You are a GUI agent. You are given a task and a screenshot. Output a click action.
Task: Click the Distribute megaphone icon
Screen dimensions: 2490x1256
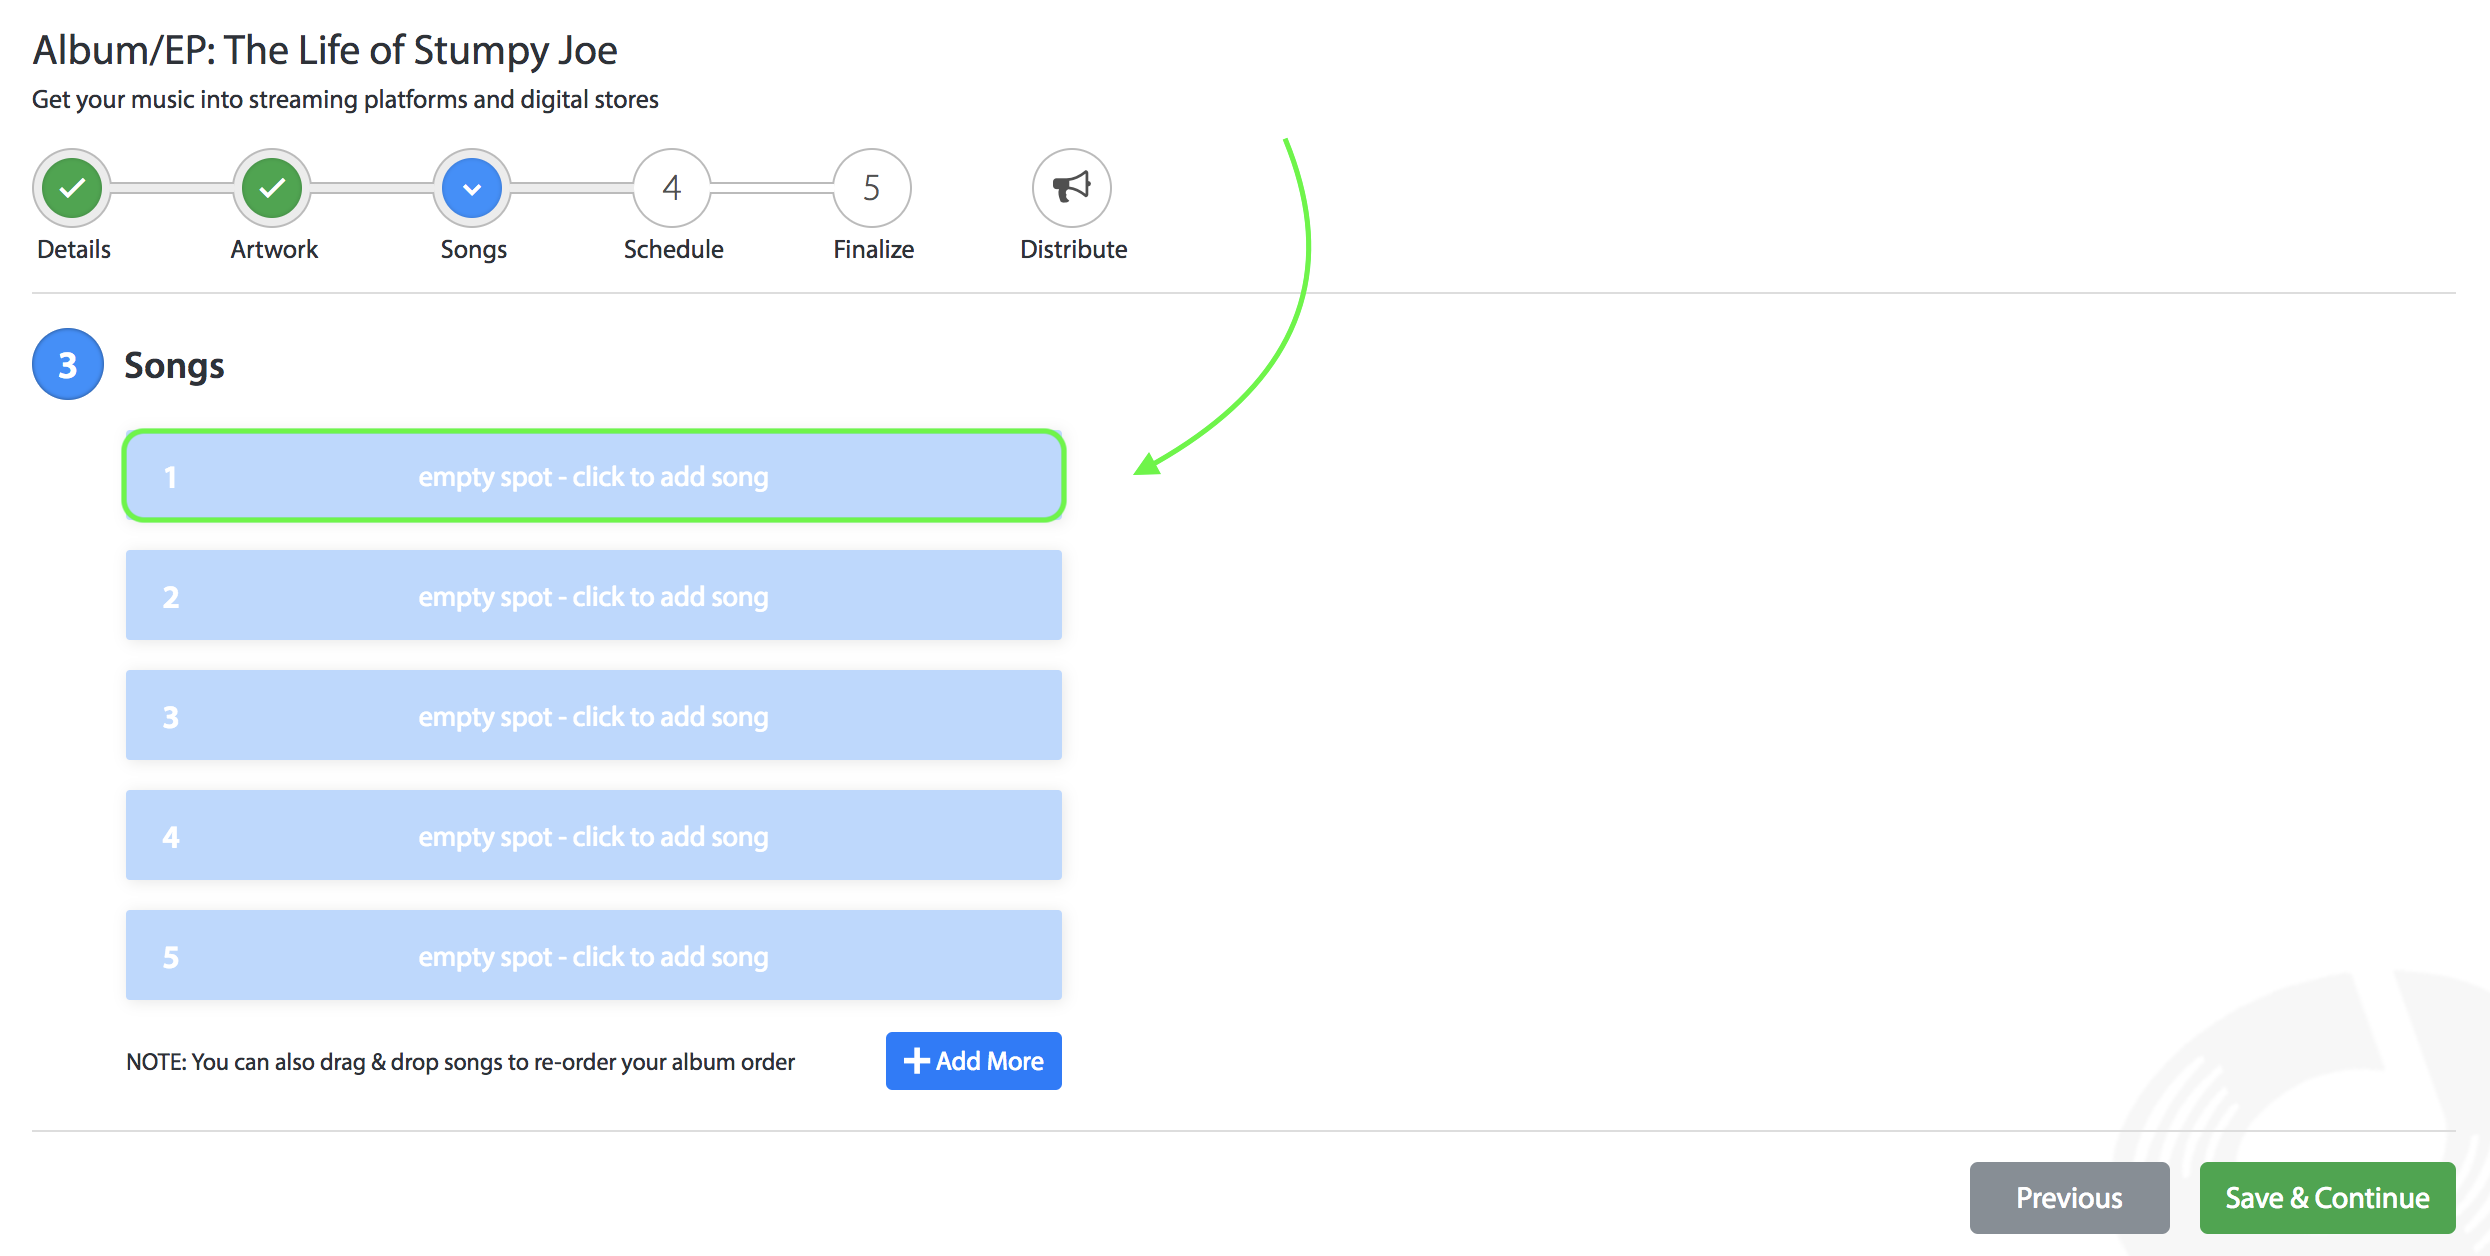tap(1072, 187)
